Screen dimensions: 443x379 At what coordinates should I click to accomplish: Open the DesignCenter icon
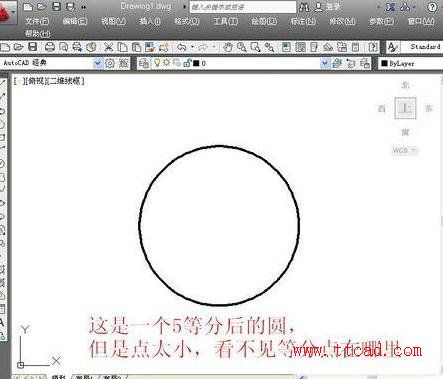point(300,47)
